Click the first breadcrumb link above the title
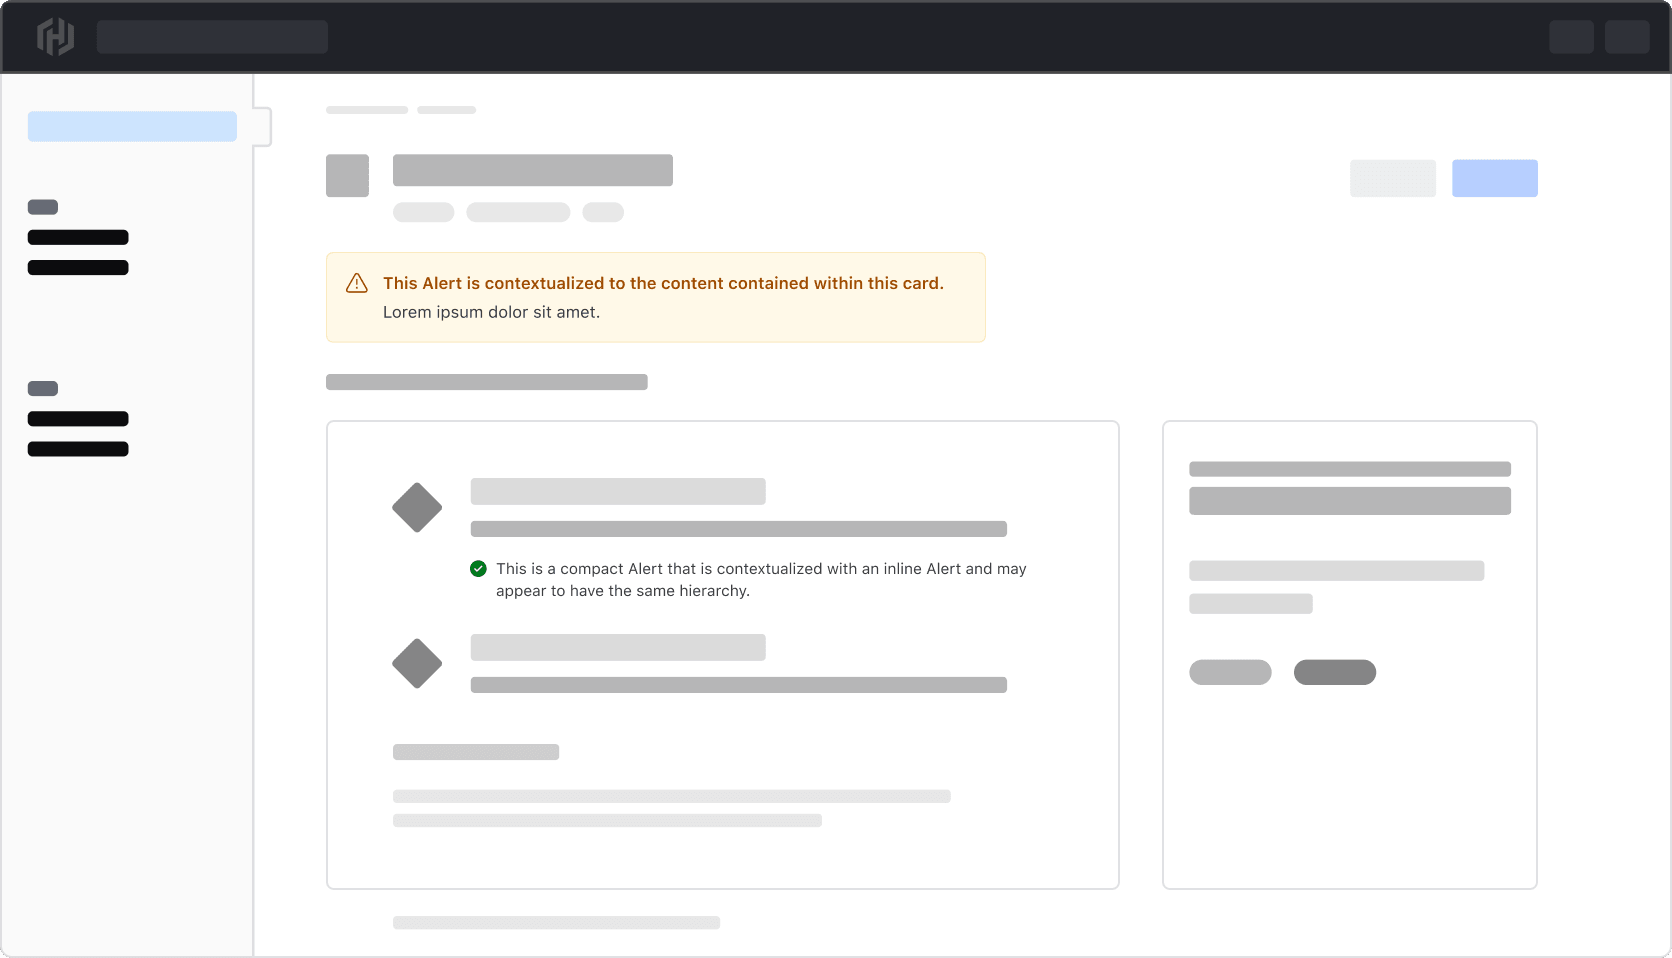This screenshot has height=958, width=1672. click(x=366, y=110)
